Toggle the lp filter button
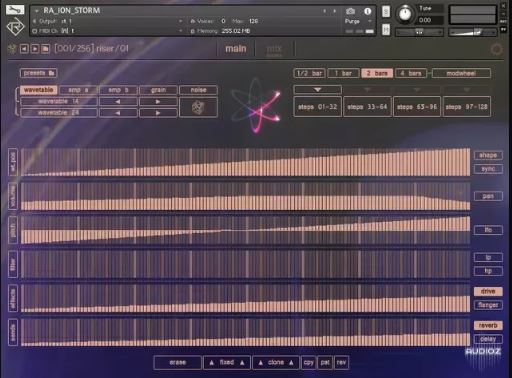Image resolution: width=512 pixels, height=378 pixels. (488, 257)
